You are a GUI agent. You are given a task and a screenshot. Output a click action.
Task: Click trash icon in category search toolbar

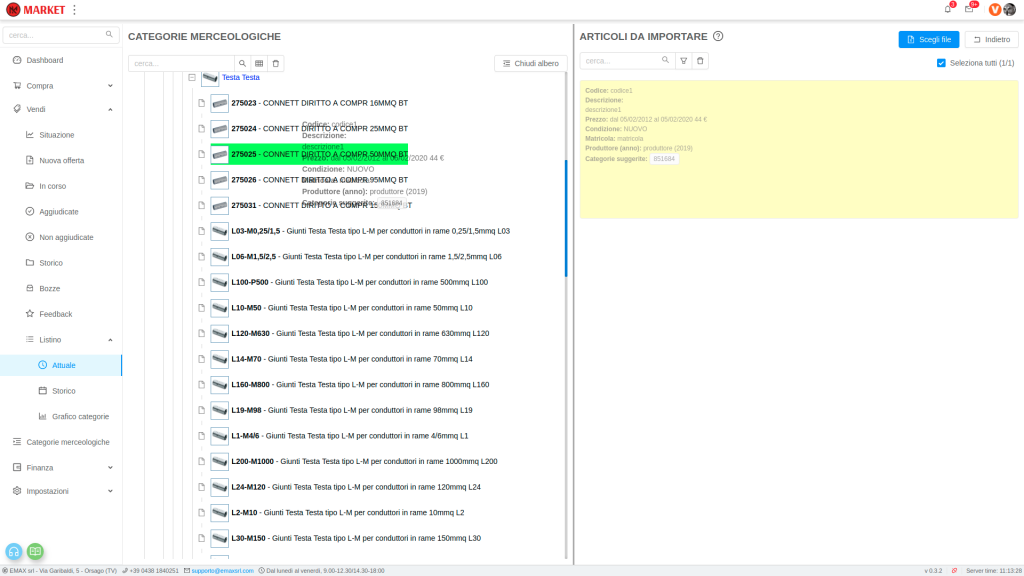[276, 63]
